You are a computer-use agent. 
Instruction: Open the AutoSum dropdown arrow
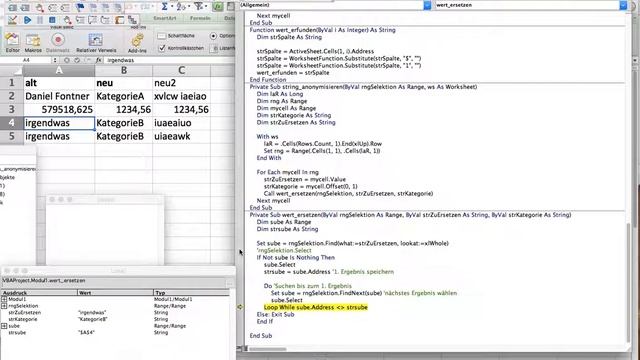(171, 7)
